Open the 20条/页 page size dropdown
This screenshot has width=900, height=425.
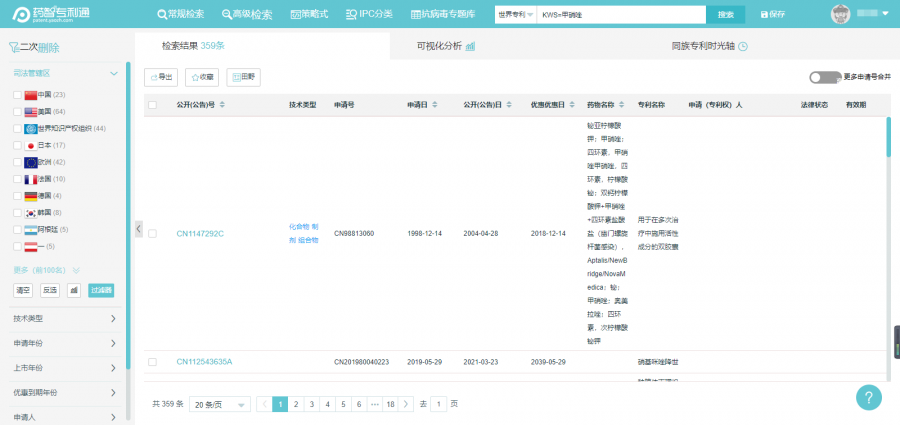pos(220,404)
